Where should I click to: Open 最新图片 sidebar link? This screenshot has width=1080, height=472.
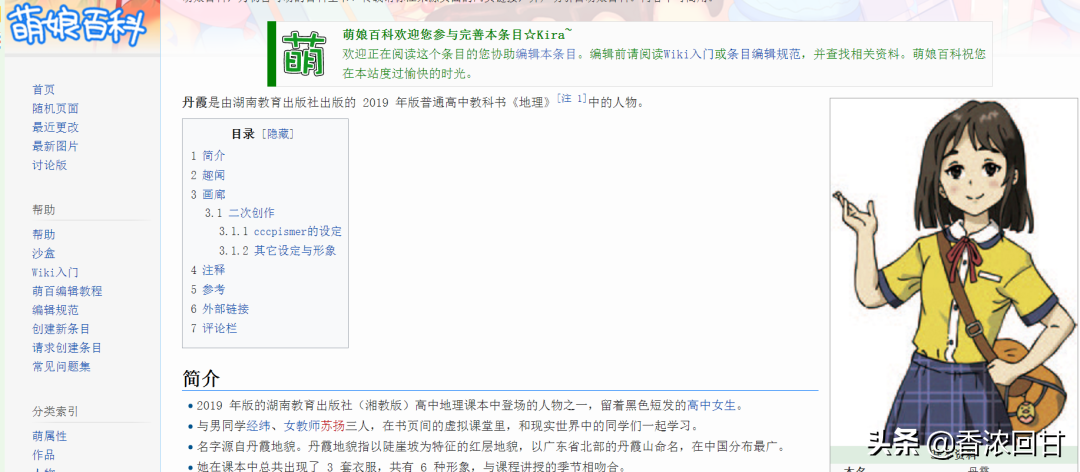coord(55,146)
